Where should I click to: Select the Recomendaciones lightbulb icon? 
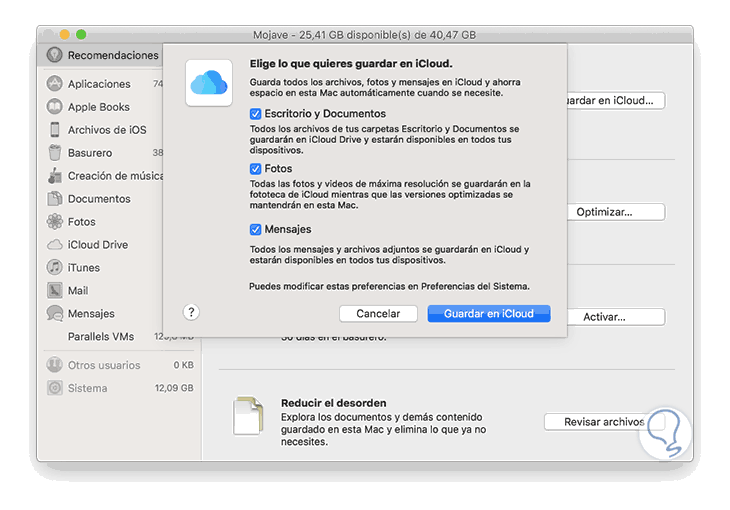(54, 55)
